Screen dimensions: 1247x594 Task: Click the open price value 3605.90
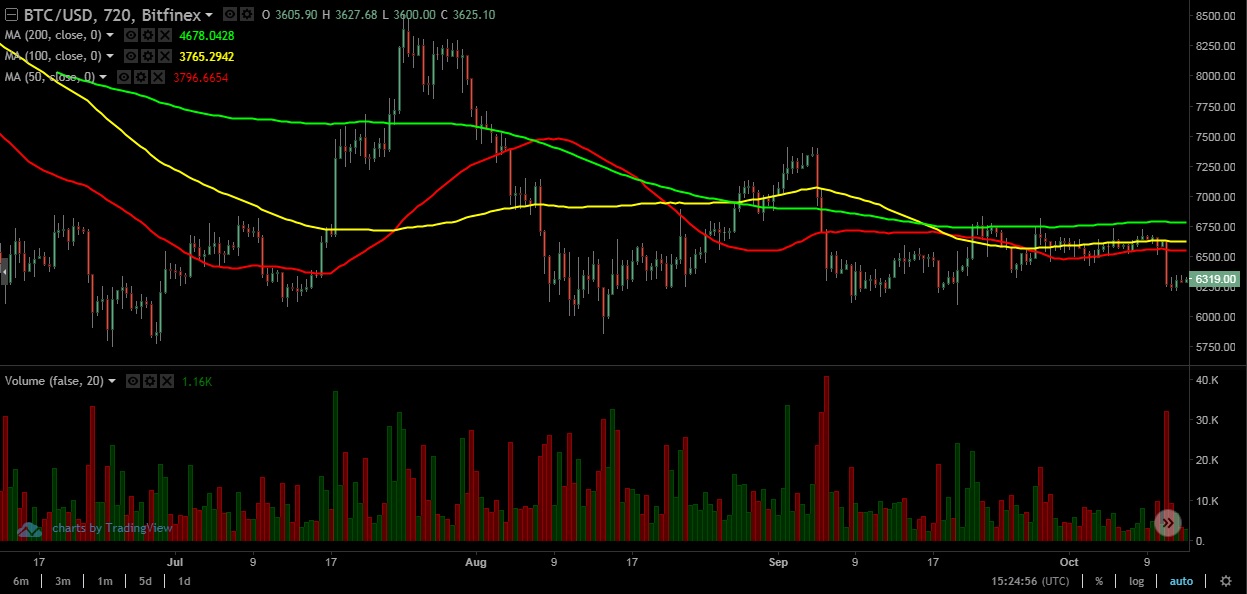tap(295, 15)
